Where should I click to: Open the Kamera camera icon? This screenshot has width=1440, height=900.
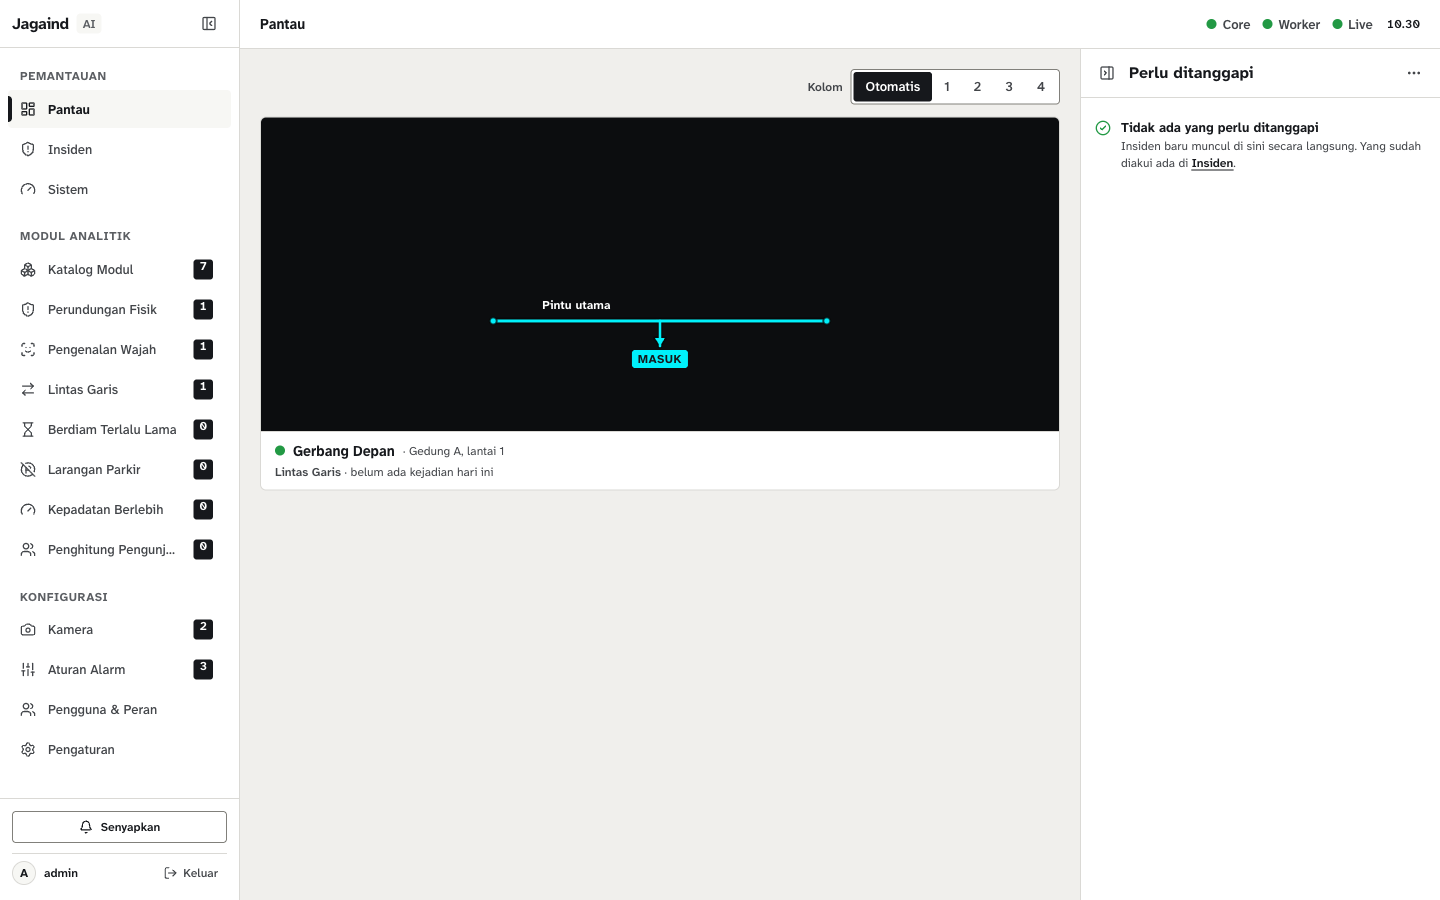[x=28, y=629]
